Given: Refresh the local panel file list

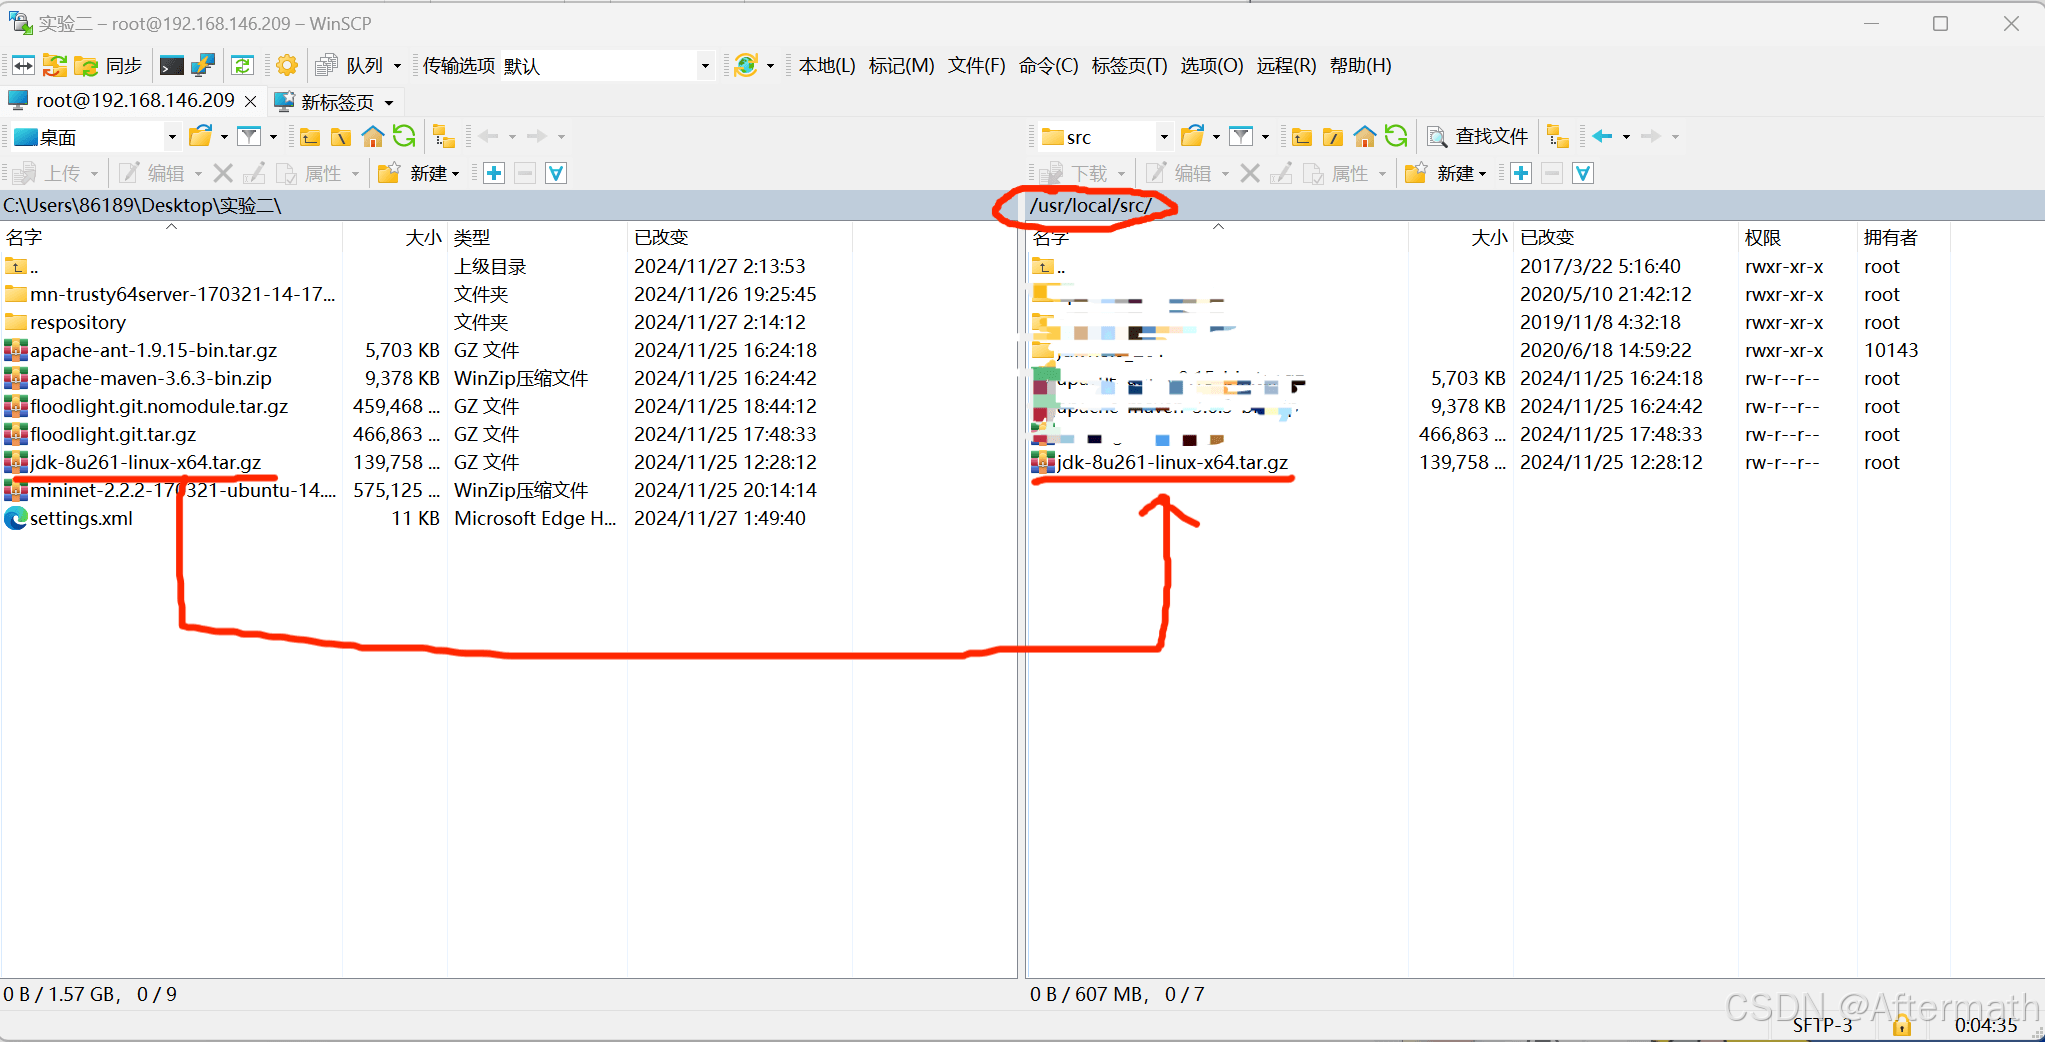Looking at the screenshot, I should (404, 136).
